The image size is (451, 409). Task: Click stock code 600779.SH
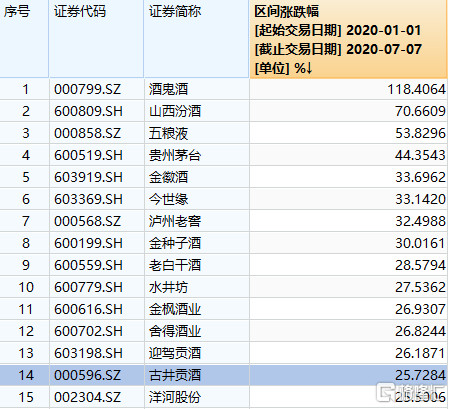point(88,287)
